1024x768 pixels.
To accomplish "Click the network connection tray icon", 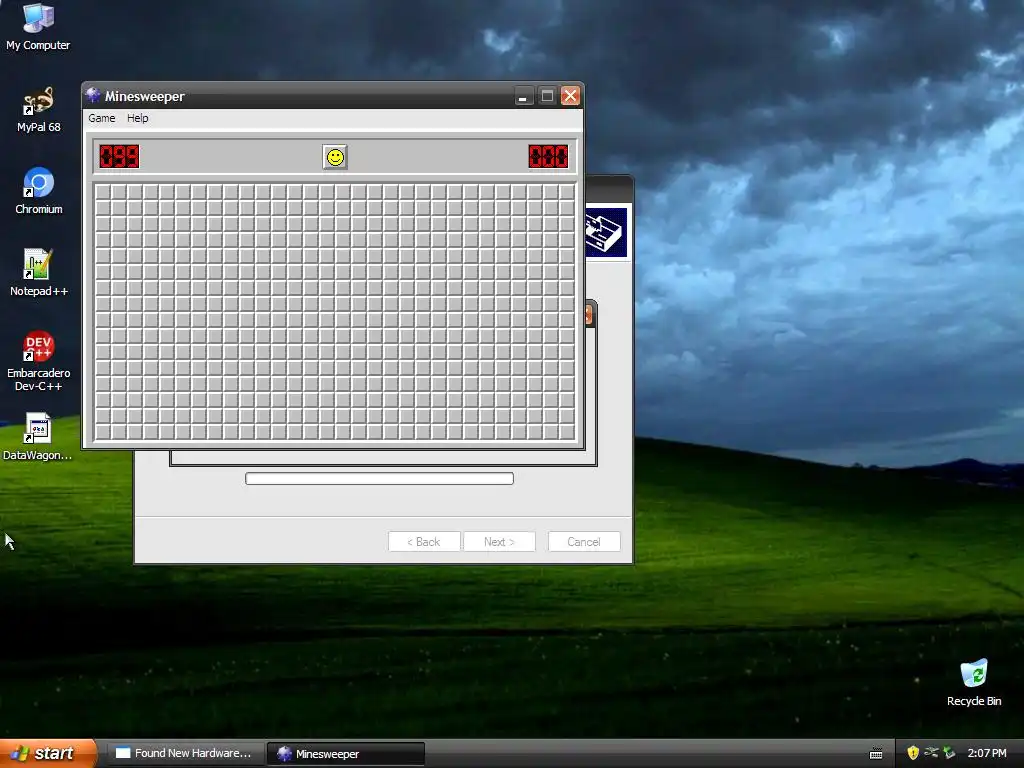I will [931, 753].
